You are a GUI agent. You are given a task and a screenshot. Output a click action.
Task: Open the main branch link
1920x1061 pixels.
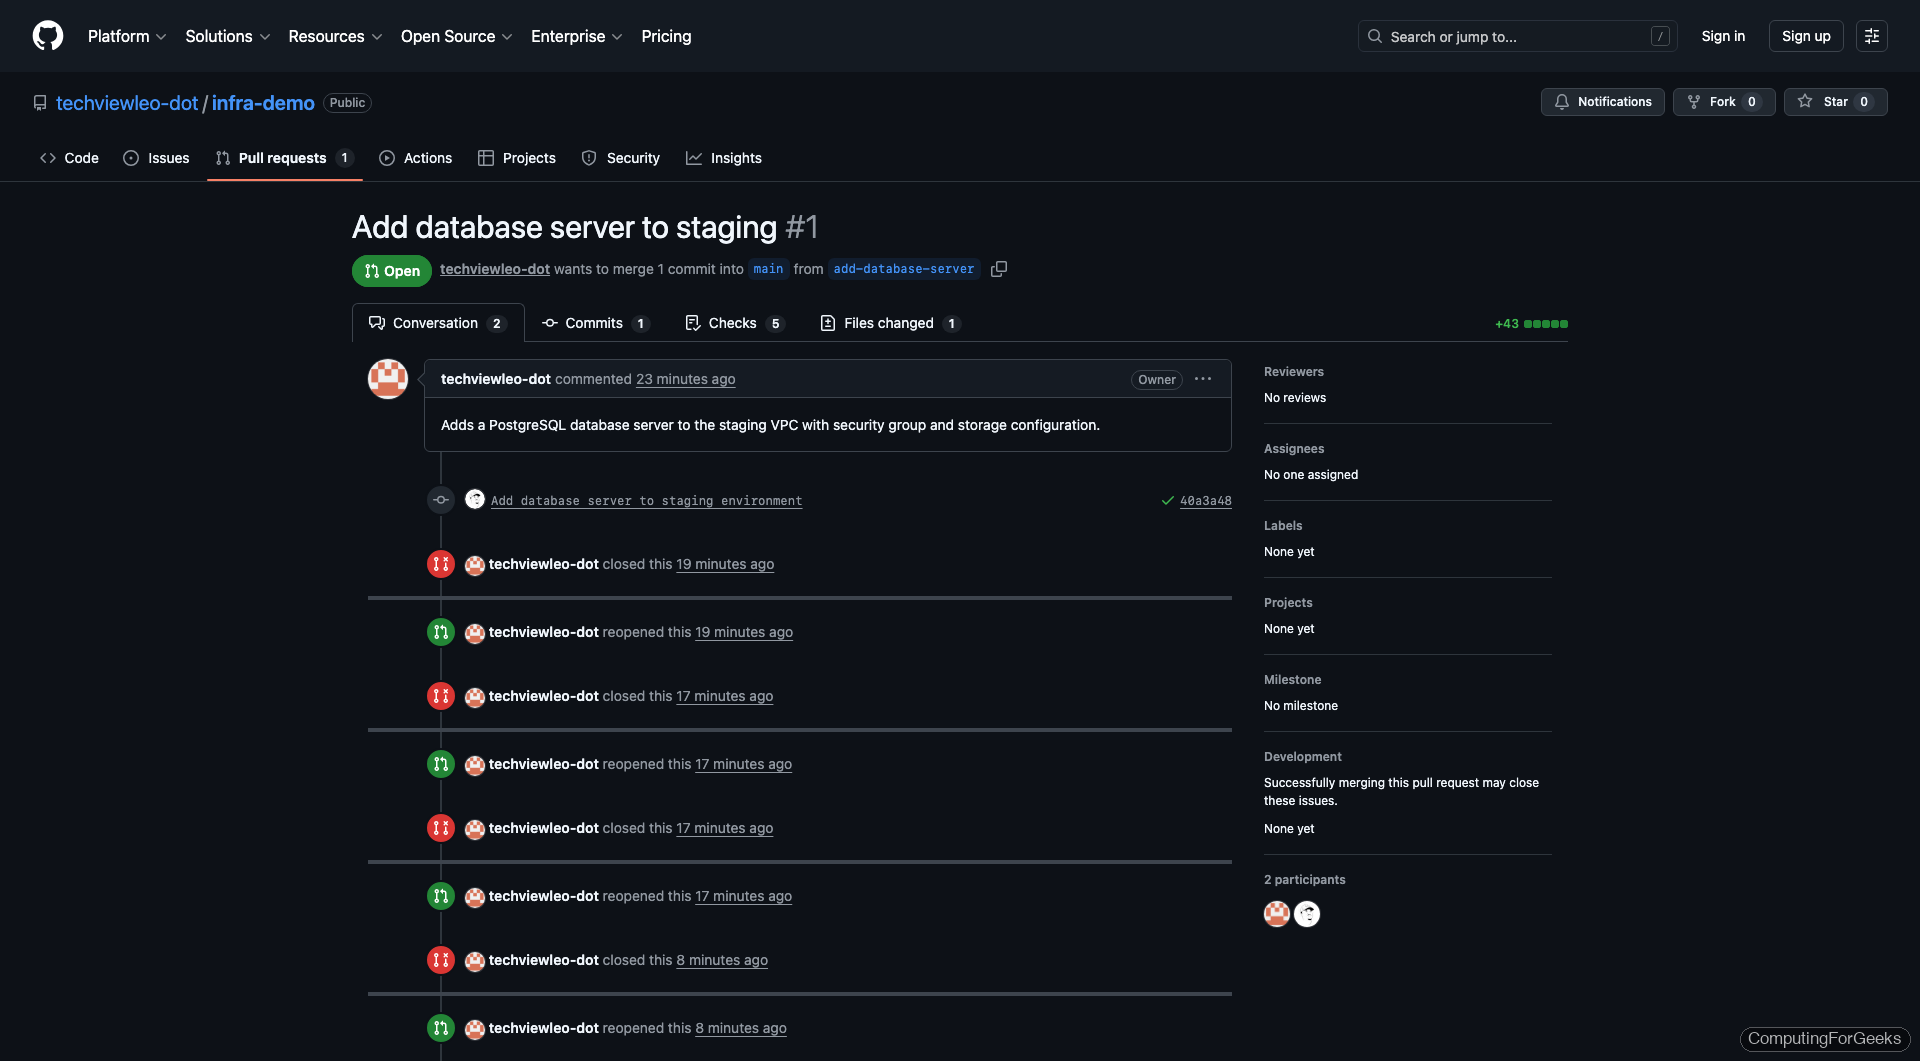point(767,269)
